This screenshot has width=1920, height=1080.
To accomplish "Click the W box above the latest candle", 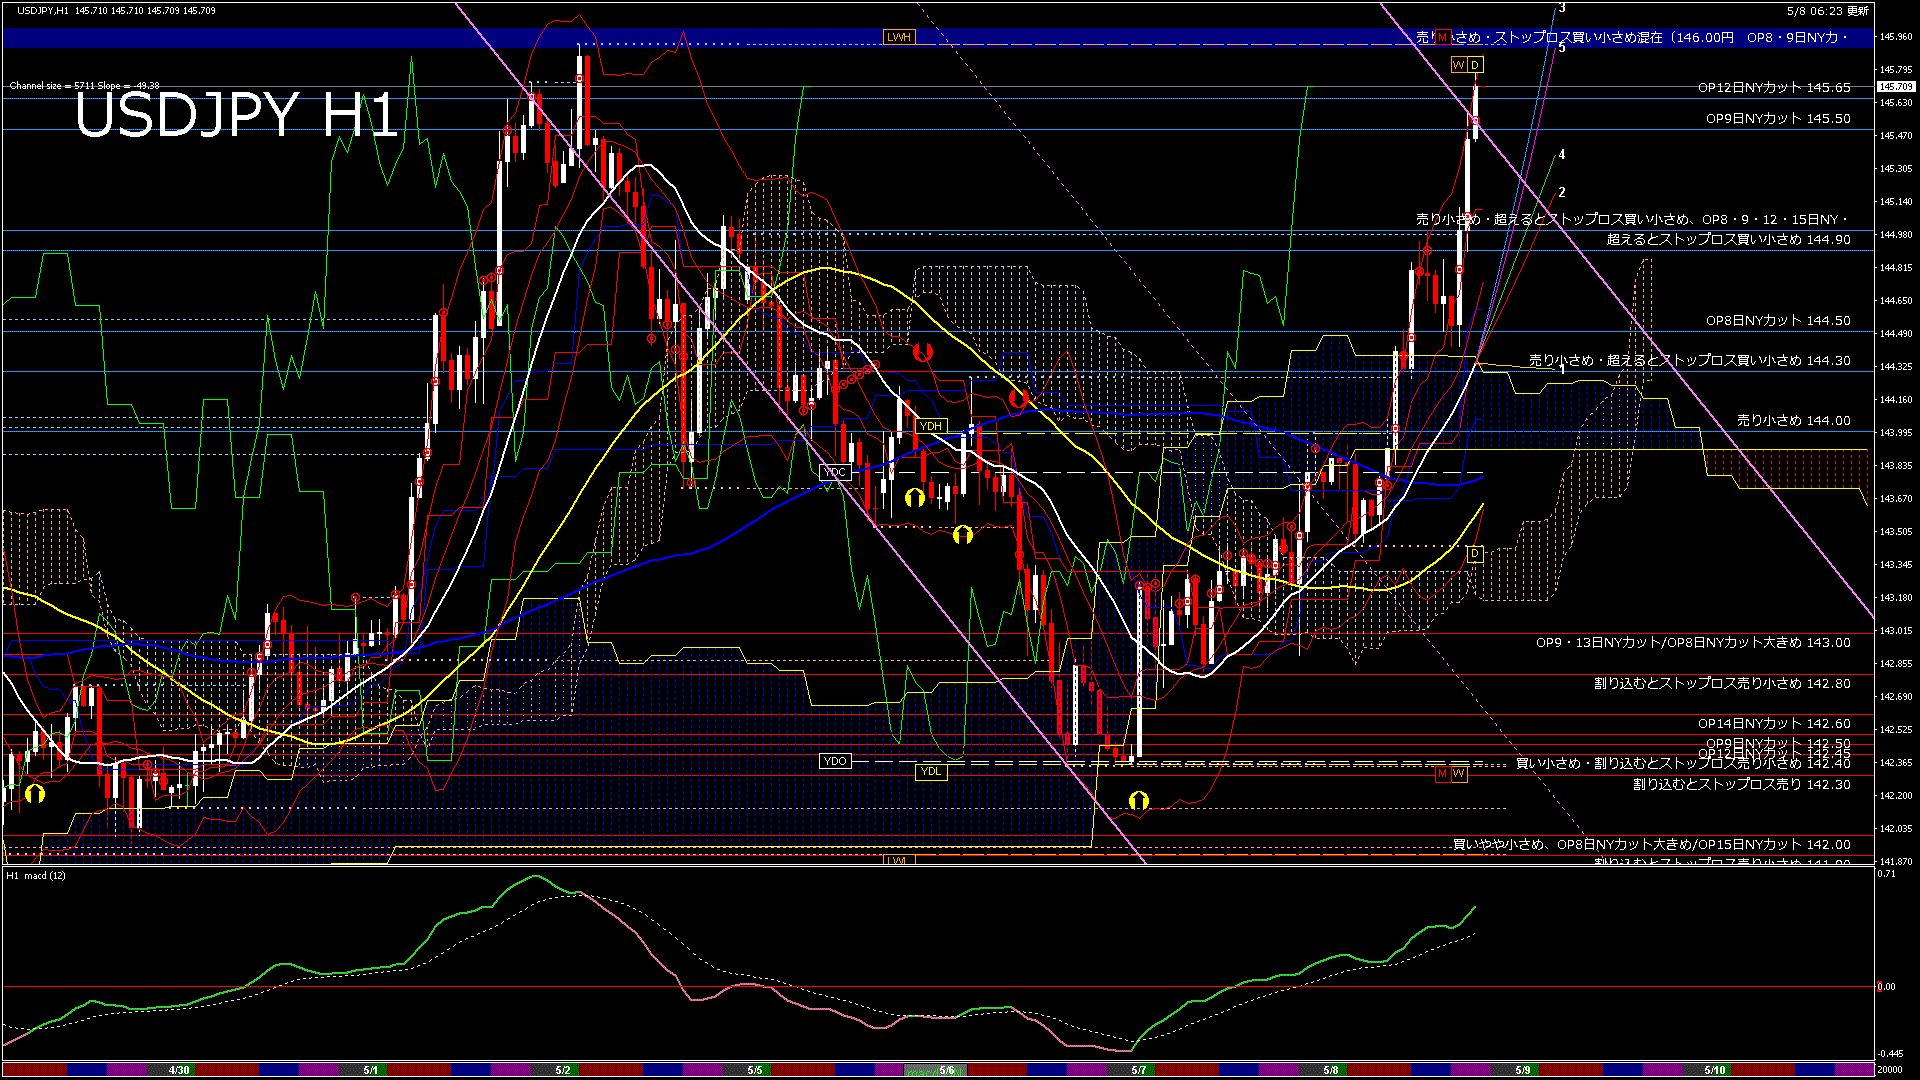I will pyautogui.click(x=1458, y=65).
